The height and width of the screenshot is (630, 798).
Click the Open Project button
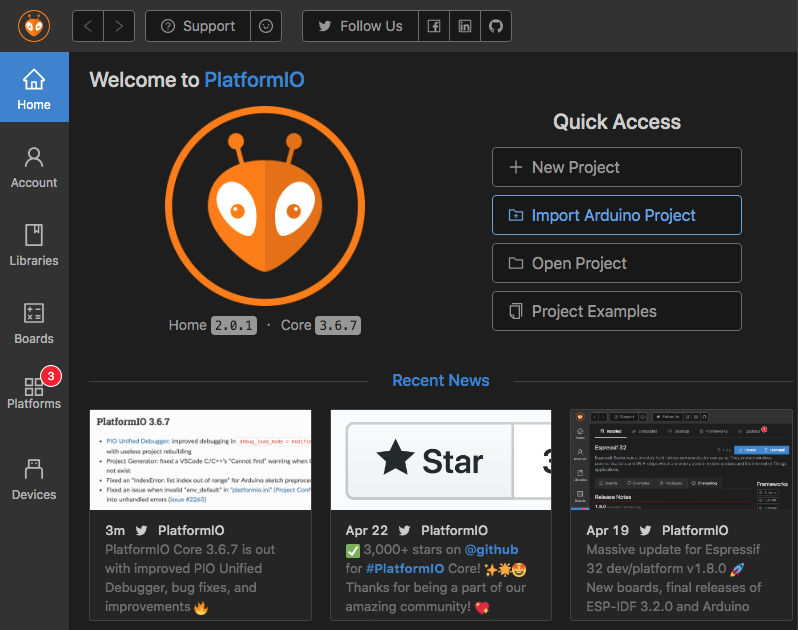[x=617, y=263]
